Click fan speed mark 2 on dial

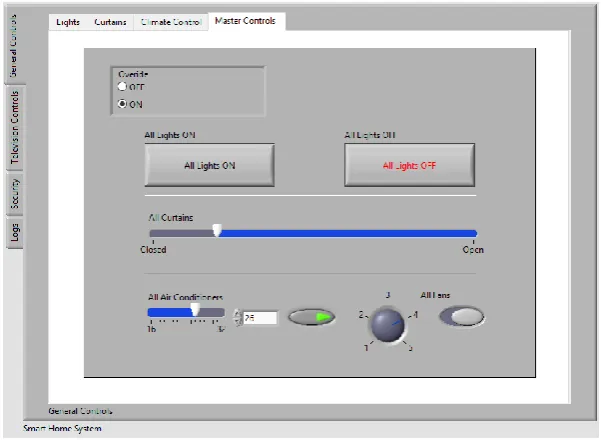[361, 314]
